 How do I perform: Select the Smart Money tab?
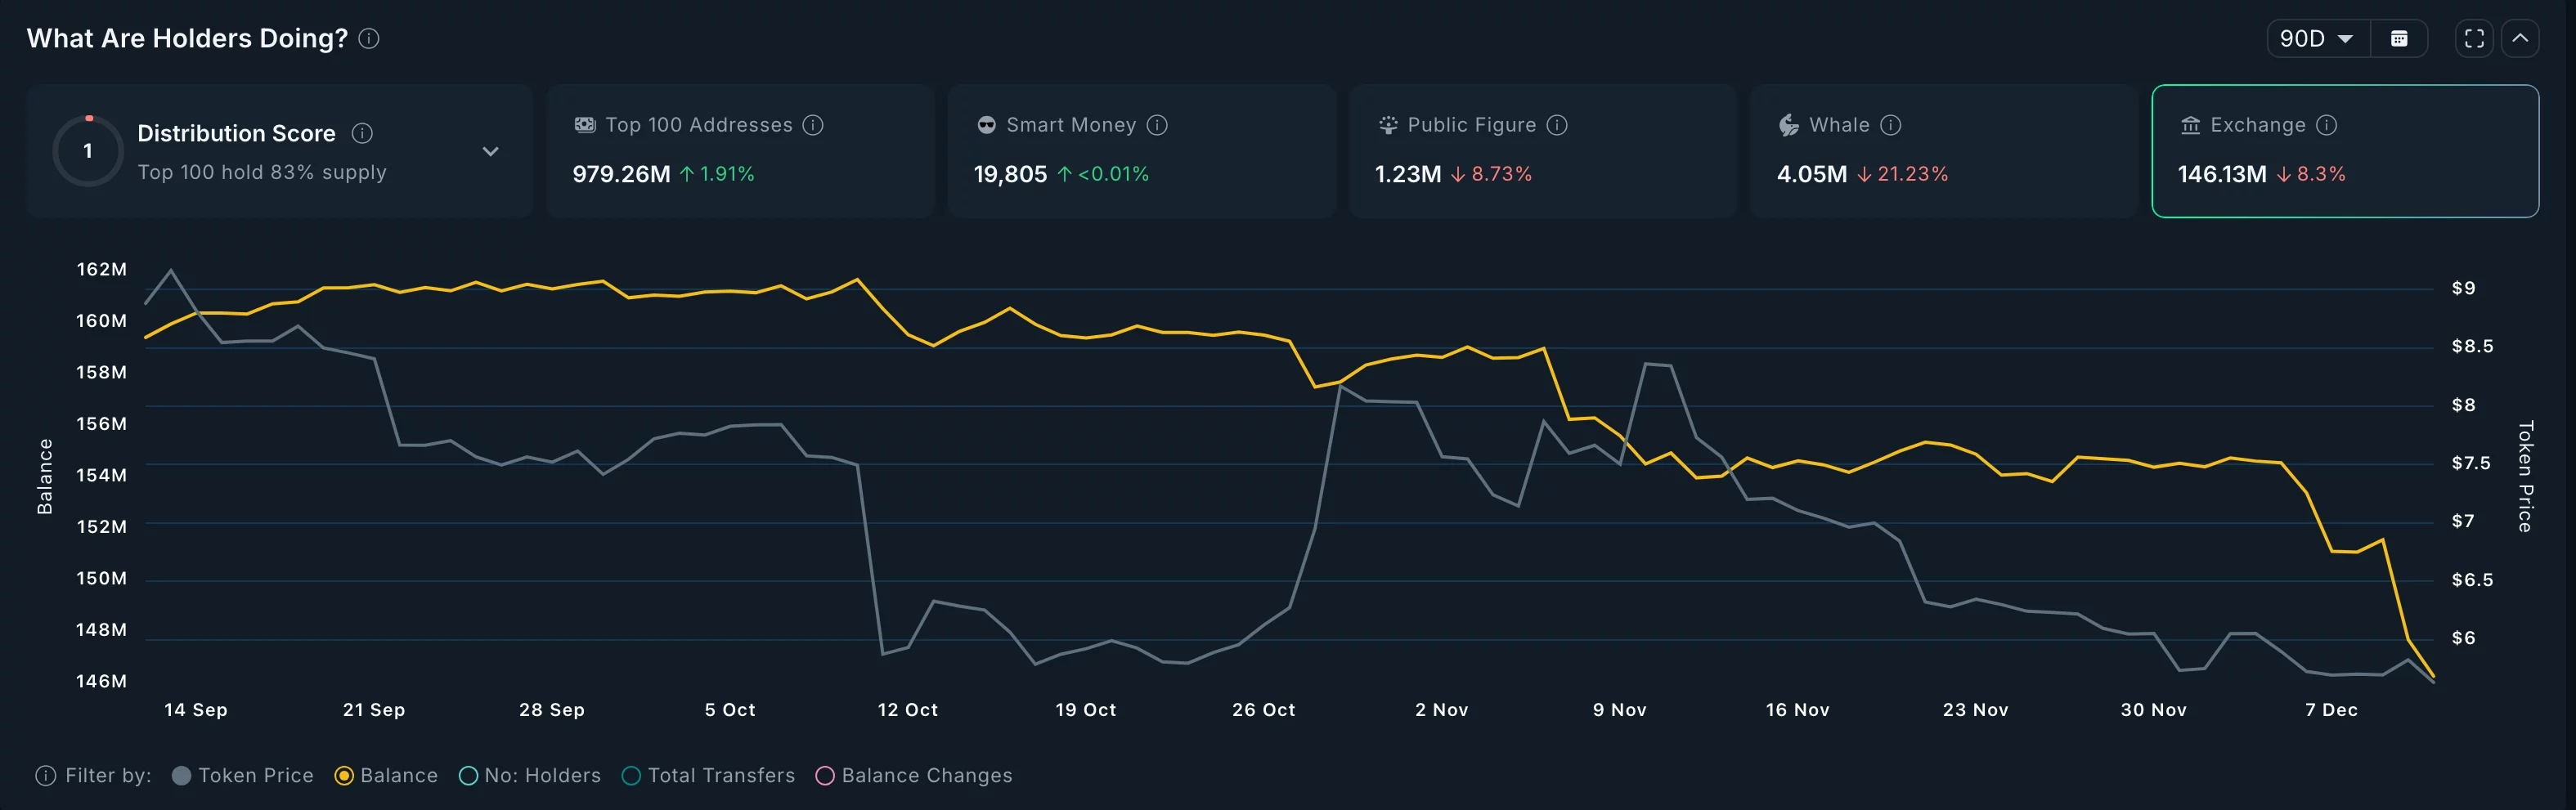tap(1140, 151)
